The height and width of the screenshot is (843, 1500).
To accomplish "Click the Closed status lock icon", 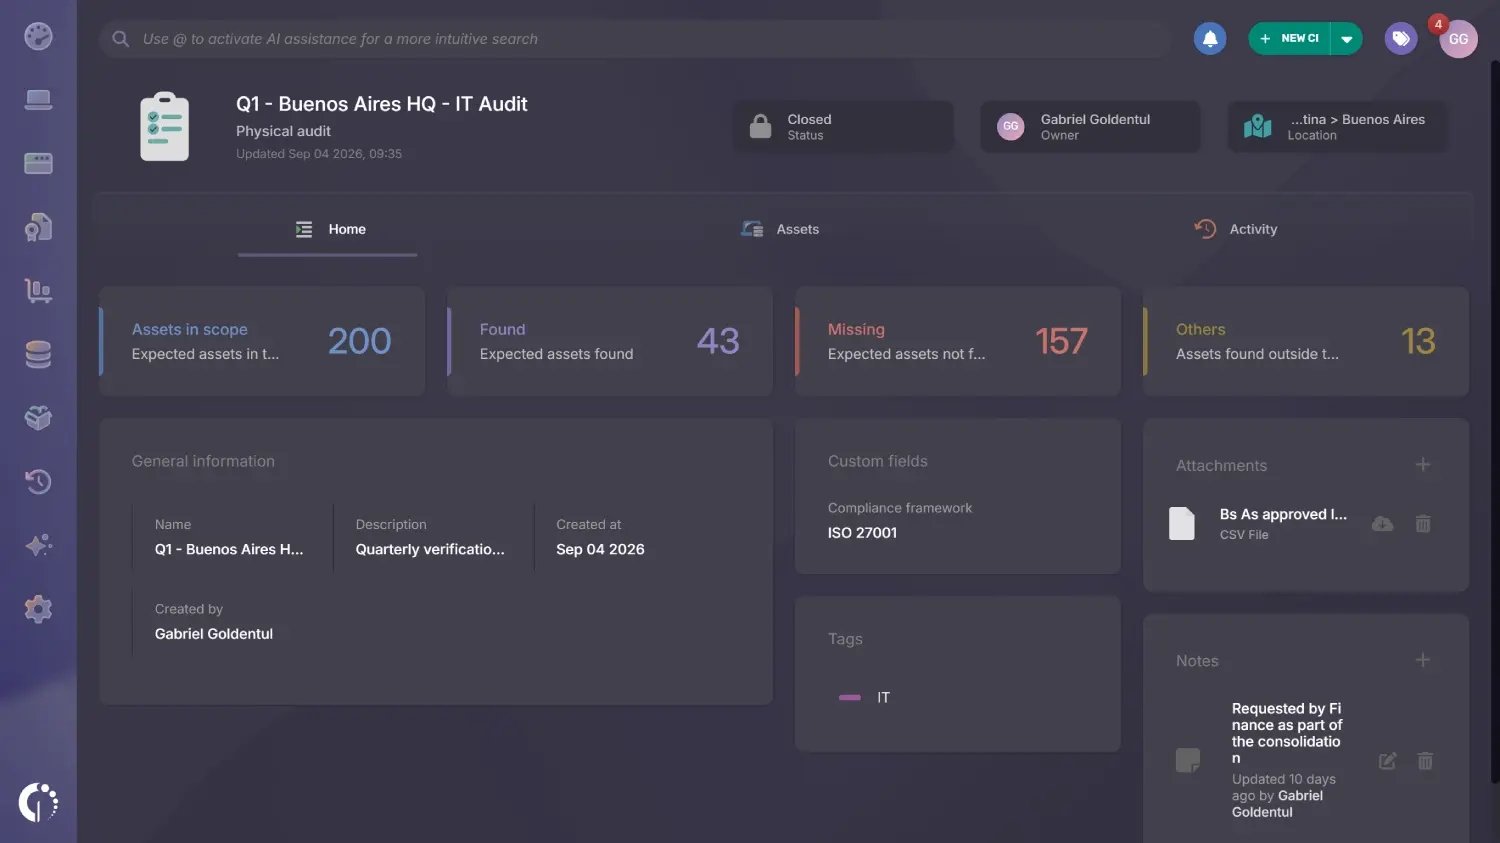I will click(x=761, y=126).
